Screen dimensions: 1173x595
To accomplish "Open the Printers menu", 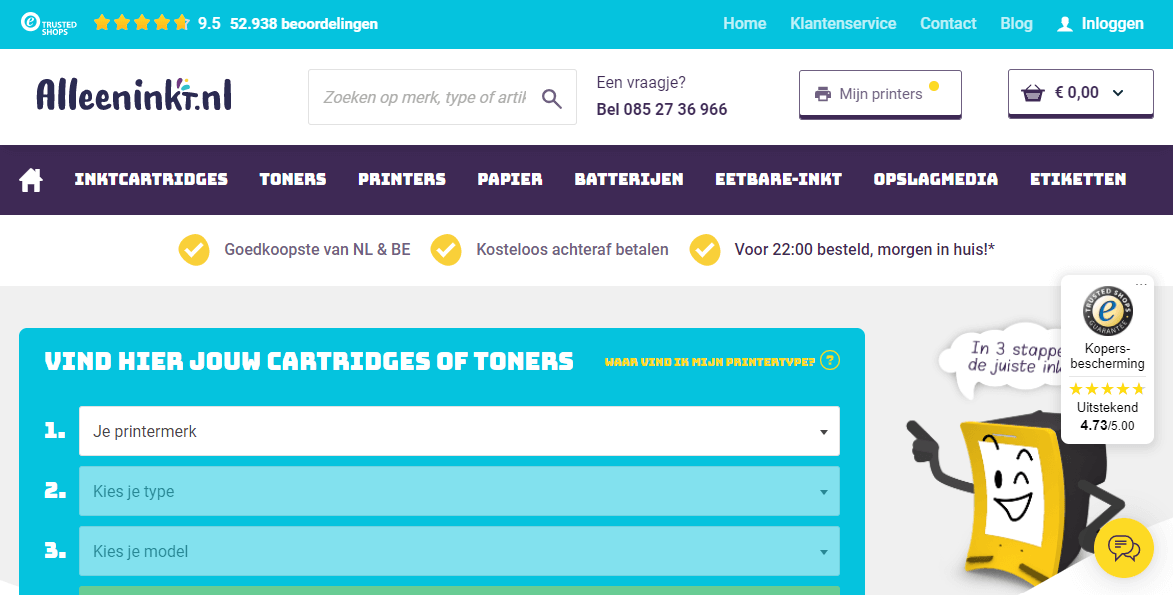I will point(402,180).
